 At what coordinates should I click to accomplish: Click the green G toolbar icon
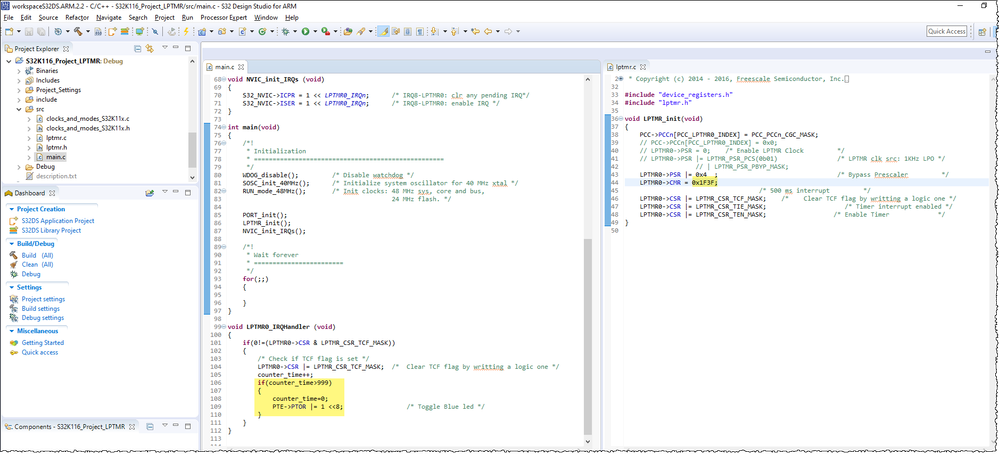[262, 31]
